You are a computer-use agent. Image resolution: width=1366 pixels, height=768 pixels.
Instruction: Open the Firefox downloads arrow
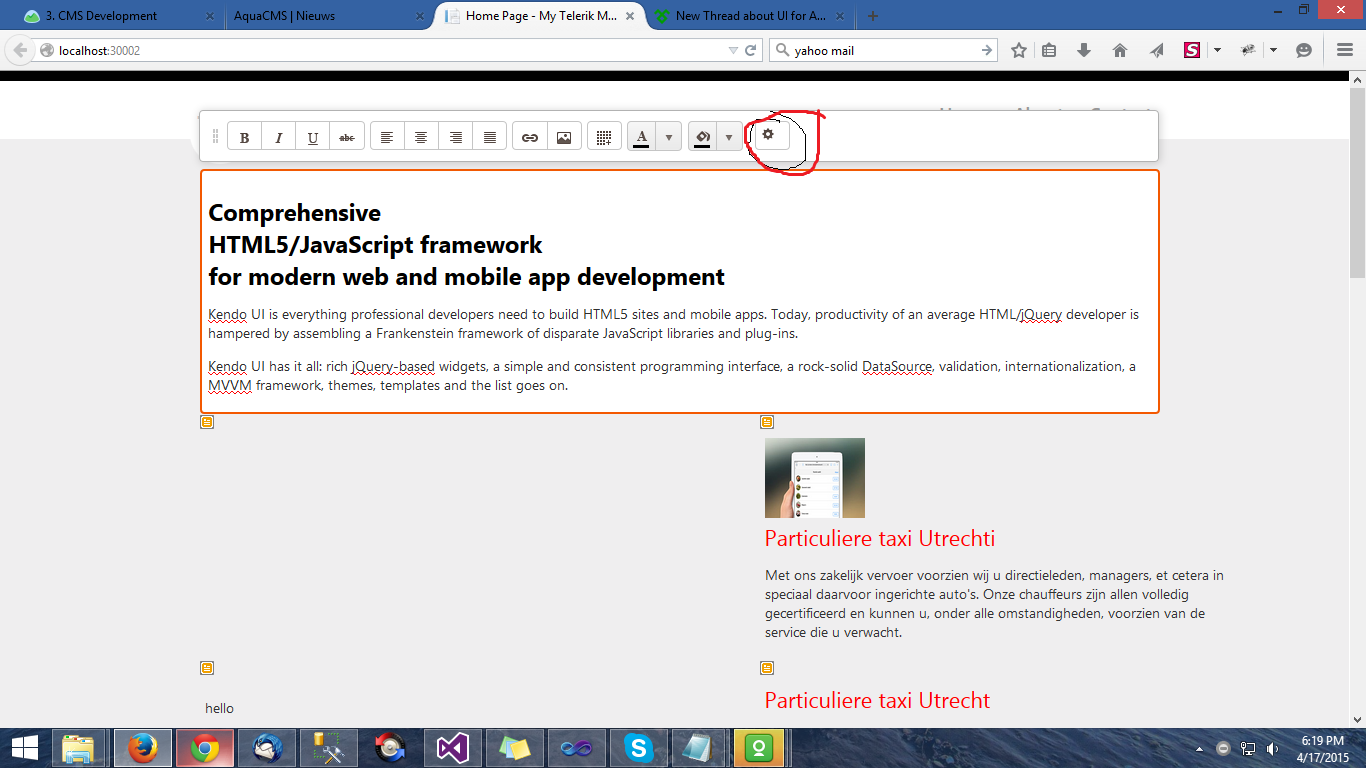click(1084, 50)
